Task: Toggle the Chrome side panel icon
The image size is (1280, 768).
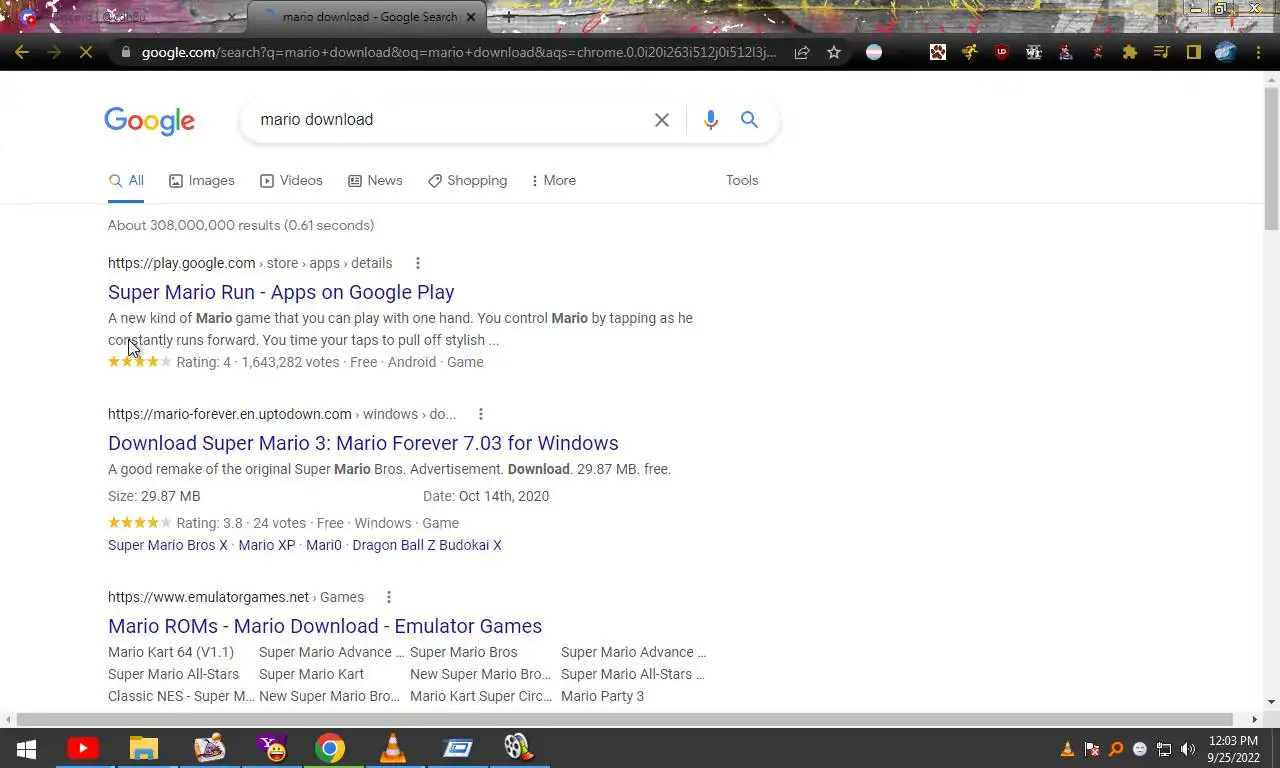Action: point(1194,52)
